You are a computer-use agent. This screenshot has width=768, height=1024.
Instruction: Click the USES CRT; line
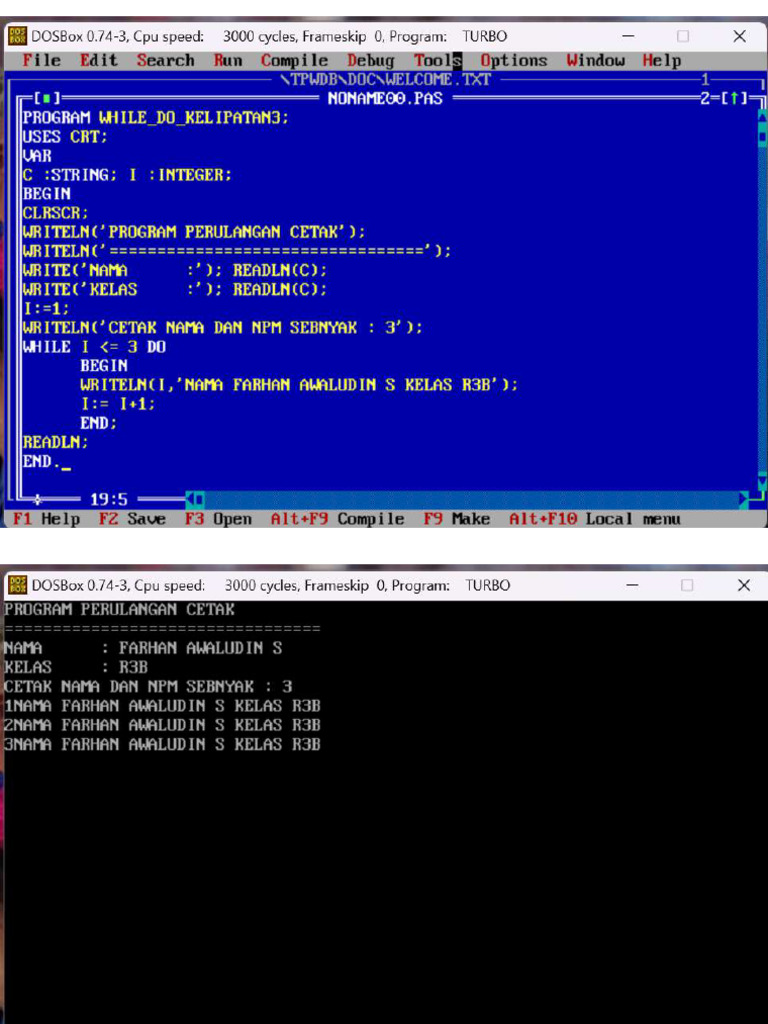pyautogui.click(x=65, y=137)
